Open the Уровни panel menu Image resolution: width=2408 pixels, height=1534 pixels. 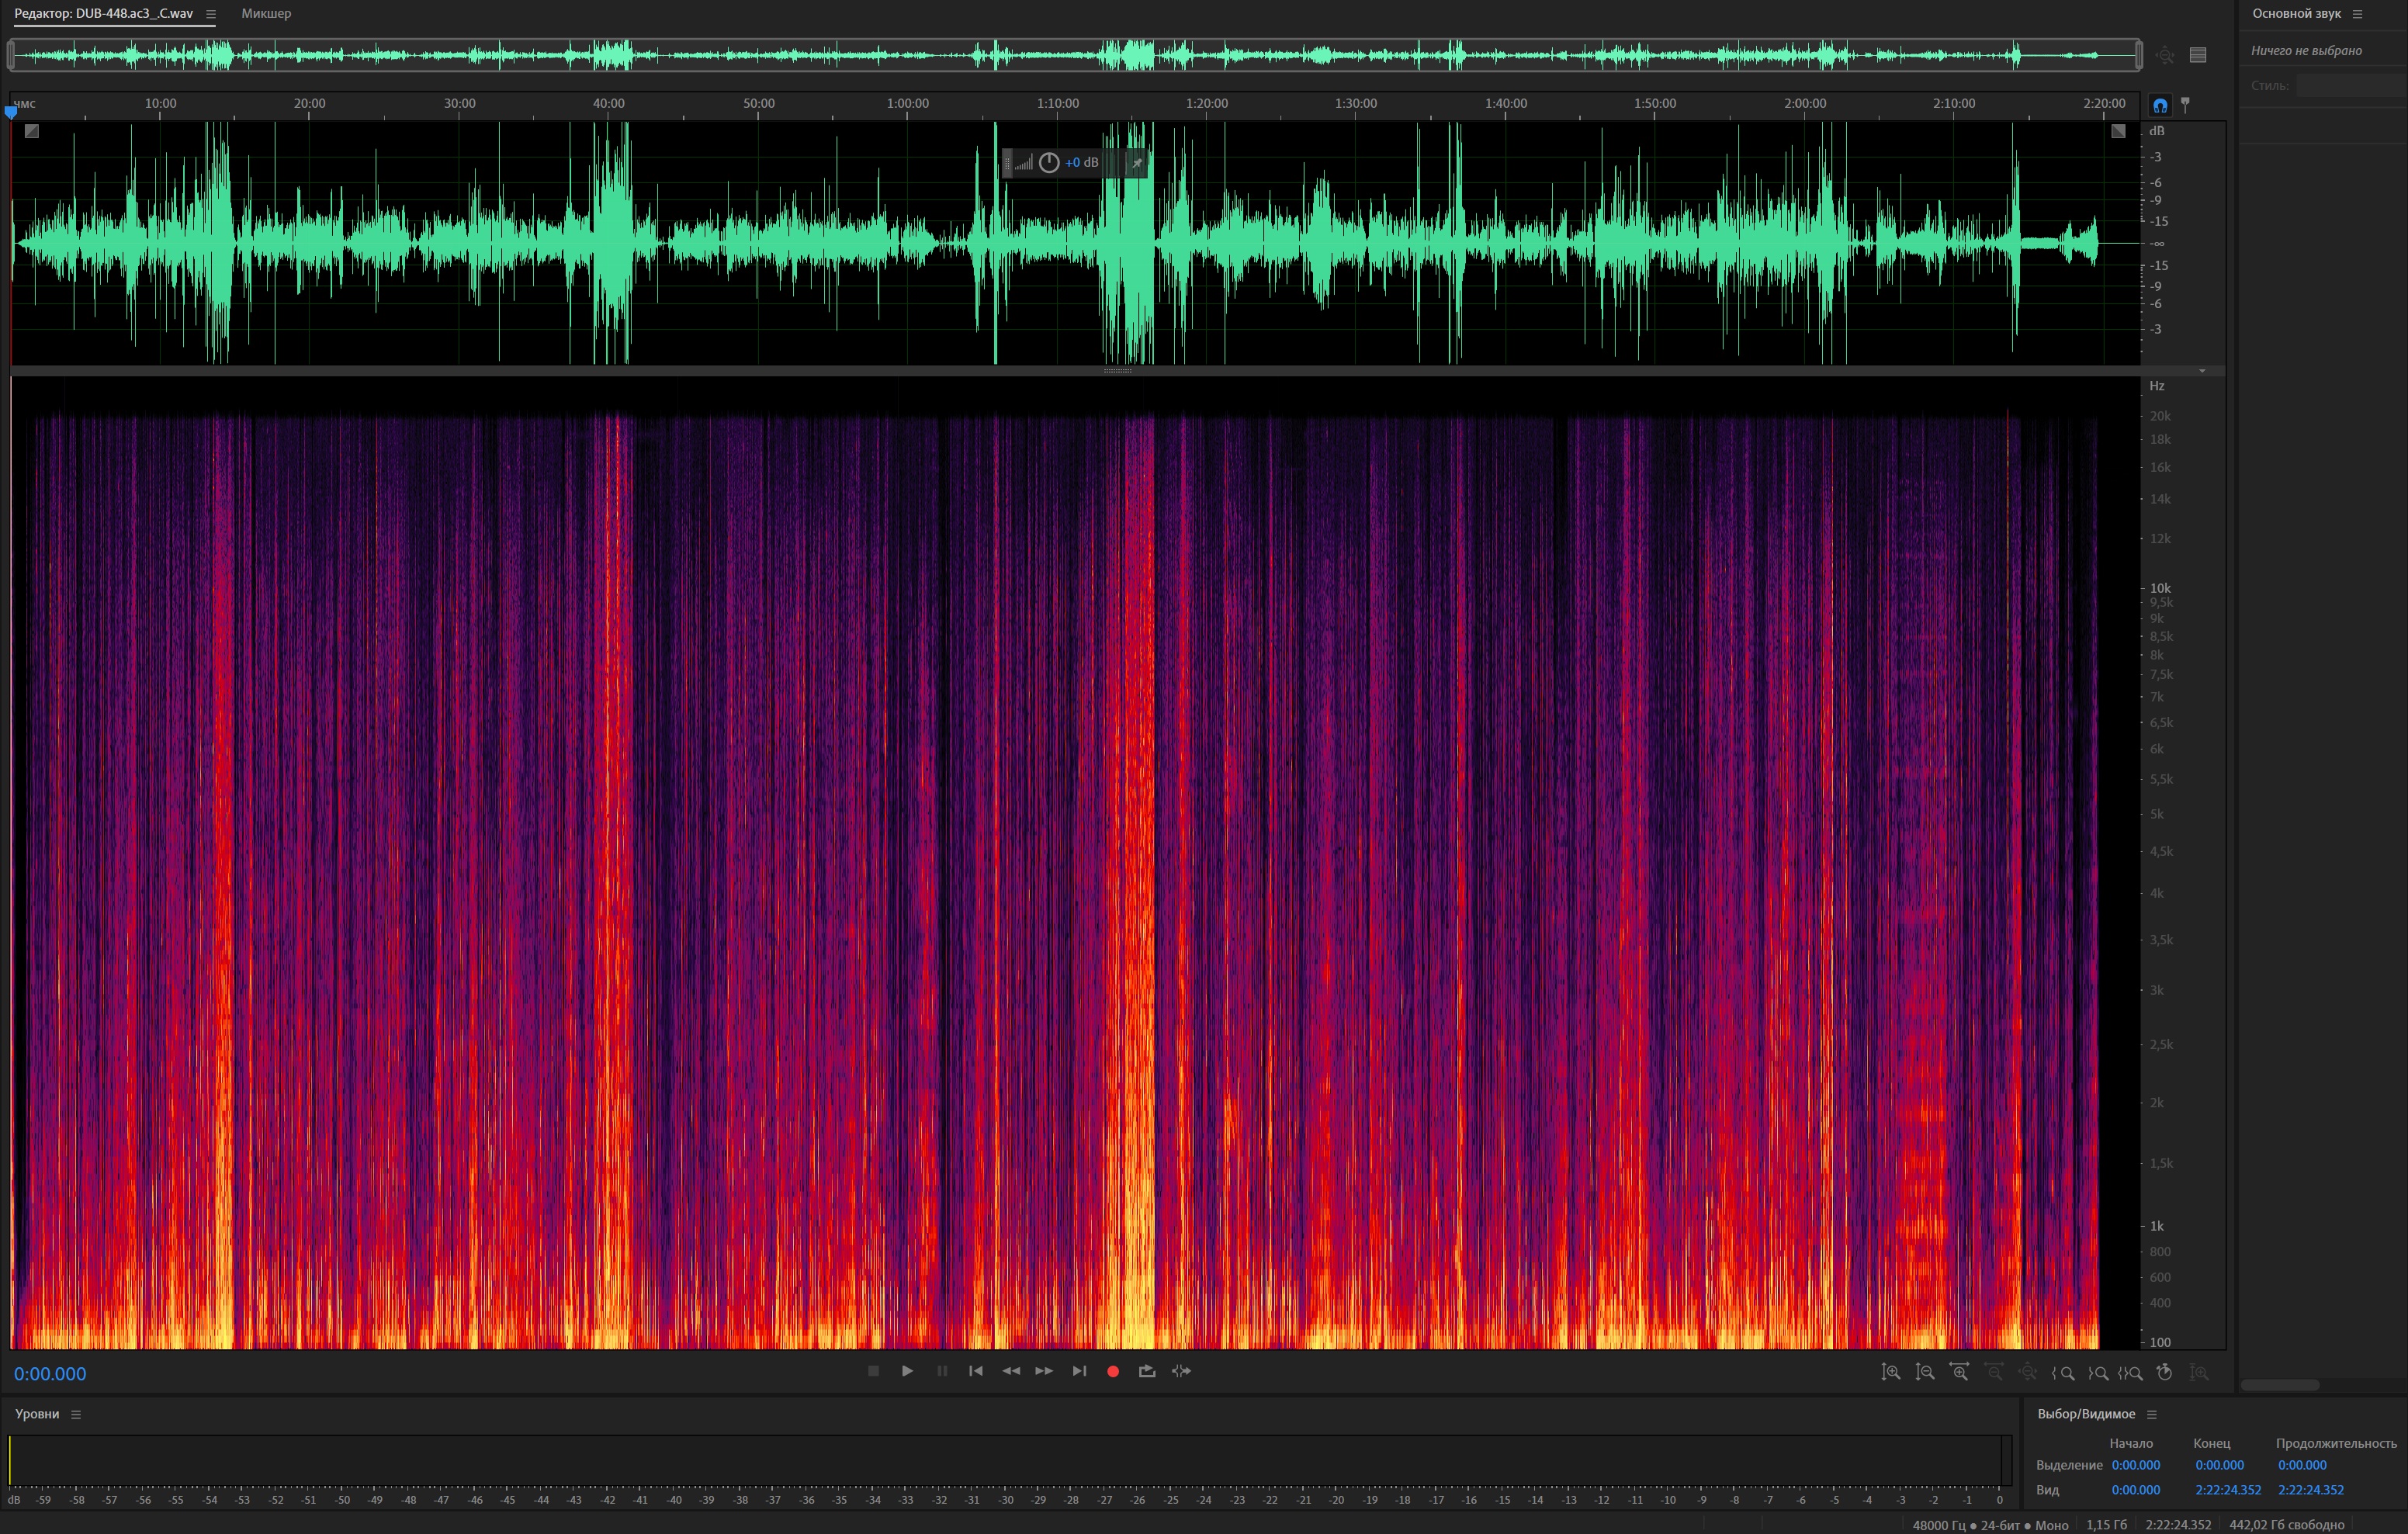76,1414
